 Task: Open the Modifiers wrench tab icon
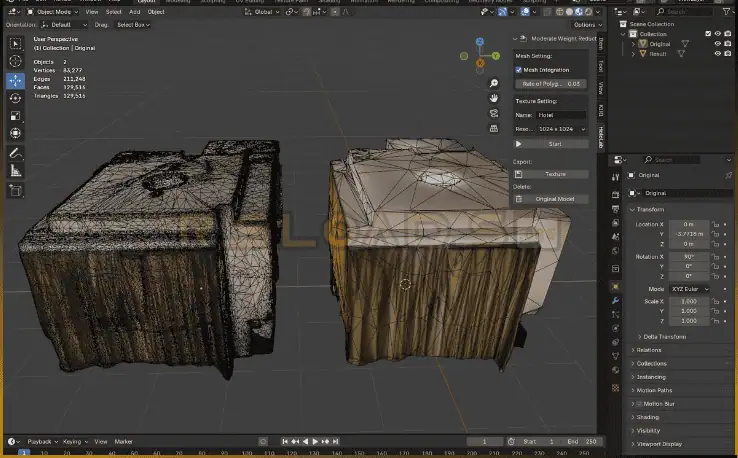615,300
